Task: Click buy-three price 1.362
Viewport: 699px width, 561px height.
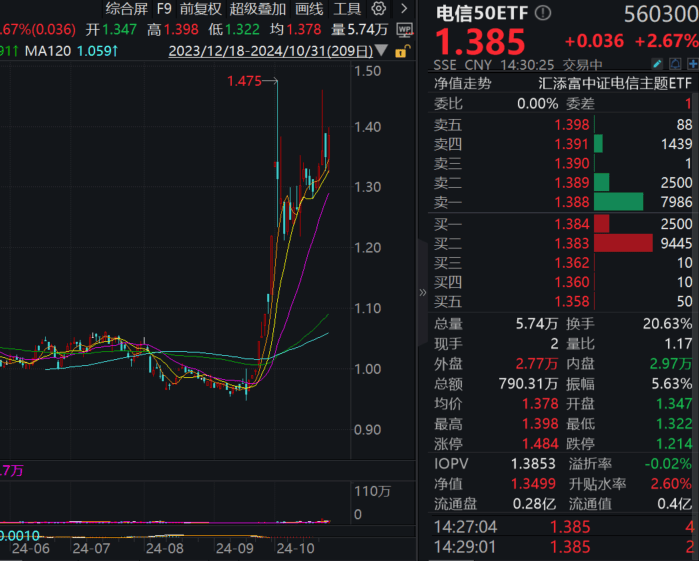Action: [572, 263]
